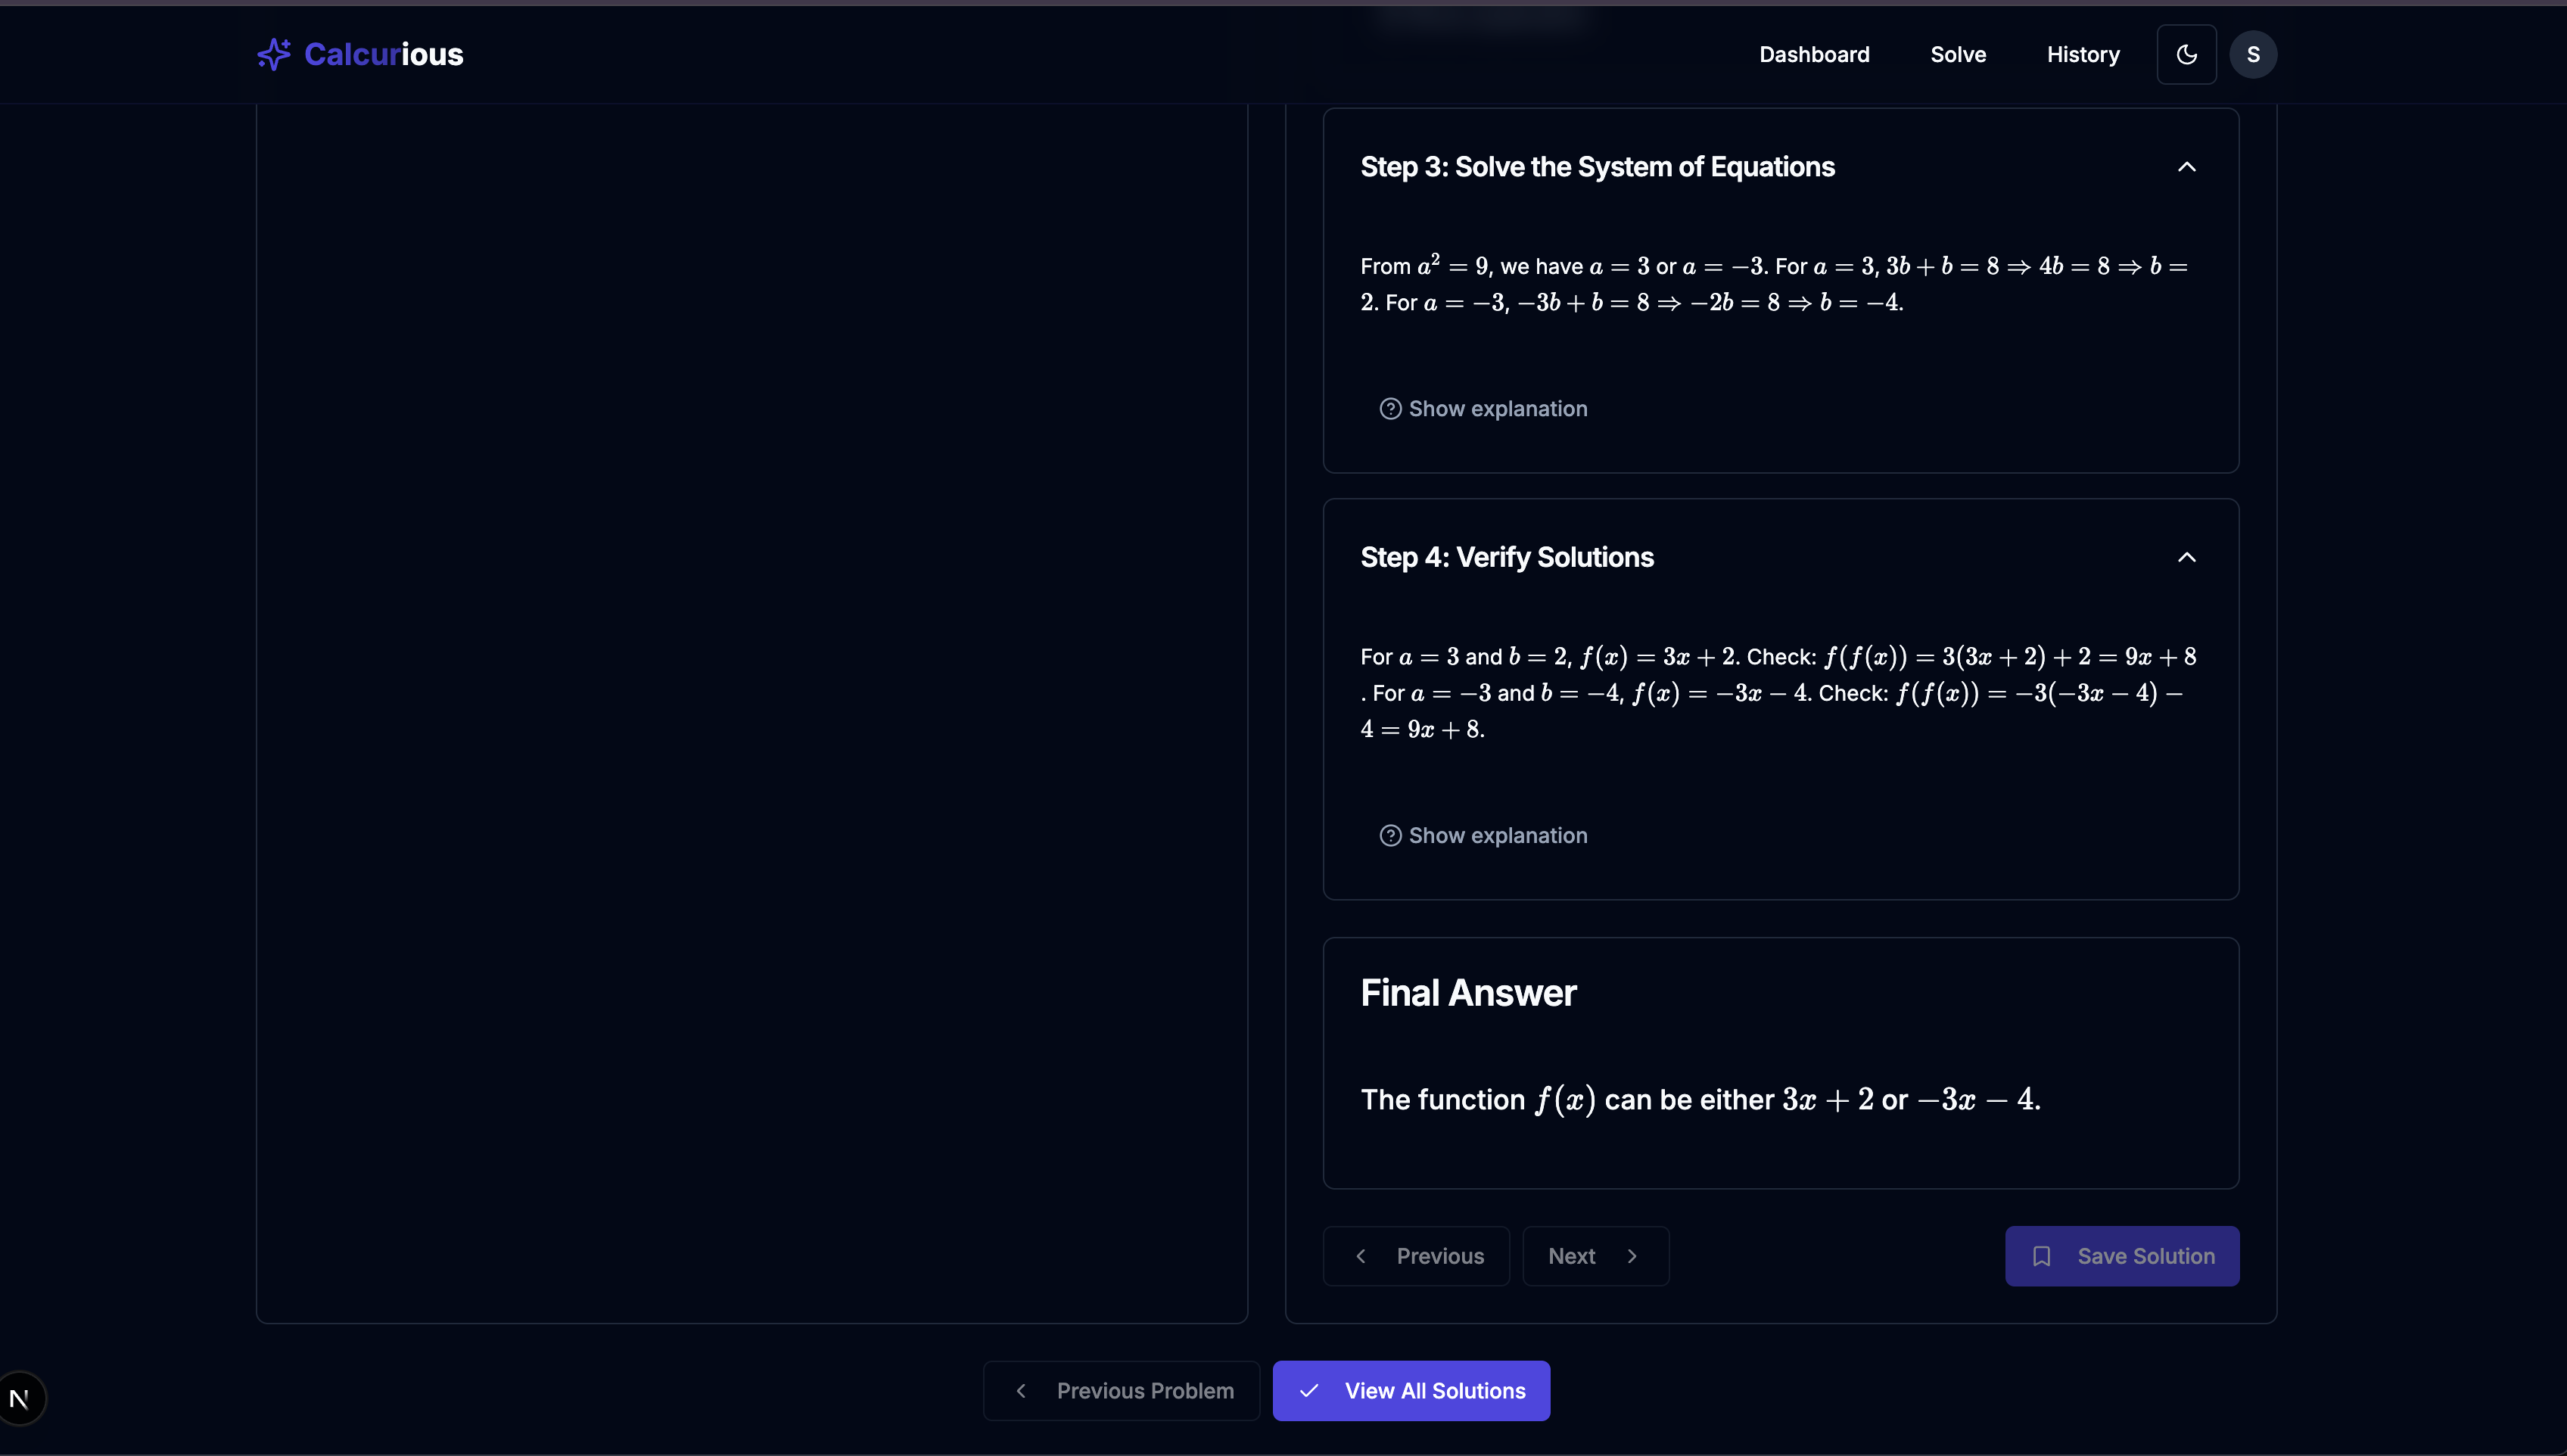Click the Step 3 section heading
Image resolution: width=2567 pixels, height=1456 pixels.
pos(1597,167)
